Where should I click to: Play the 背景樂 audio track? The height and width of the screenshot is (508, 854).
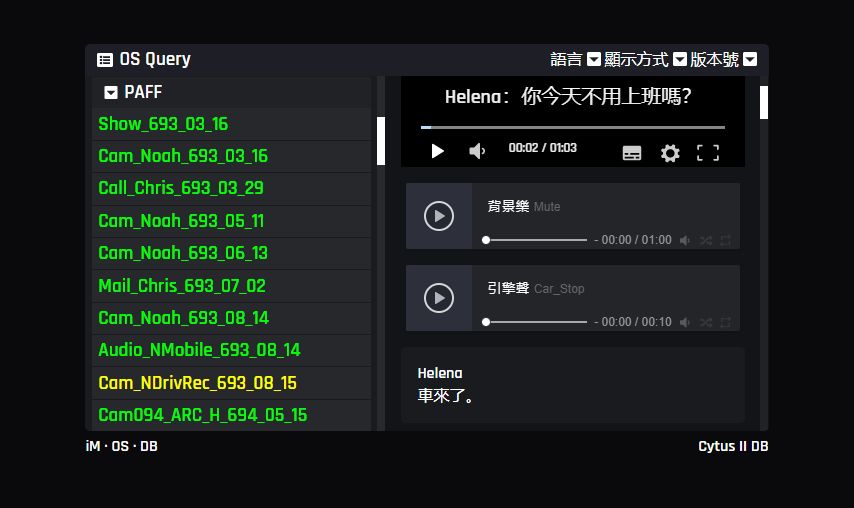pyautogui.click(x=439, y=215)
